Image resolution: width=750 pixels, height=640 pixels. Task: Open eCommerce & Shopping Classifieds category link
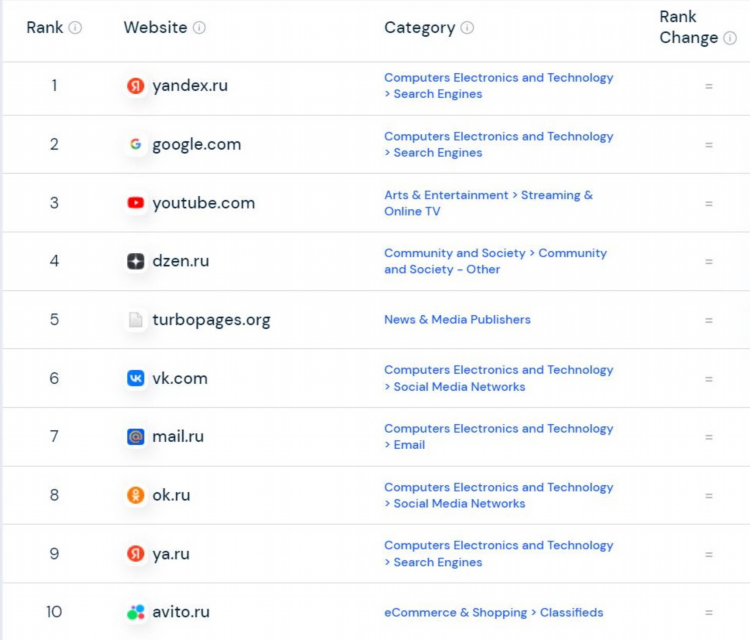(x=494, y=612)
